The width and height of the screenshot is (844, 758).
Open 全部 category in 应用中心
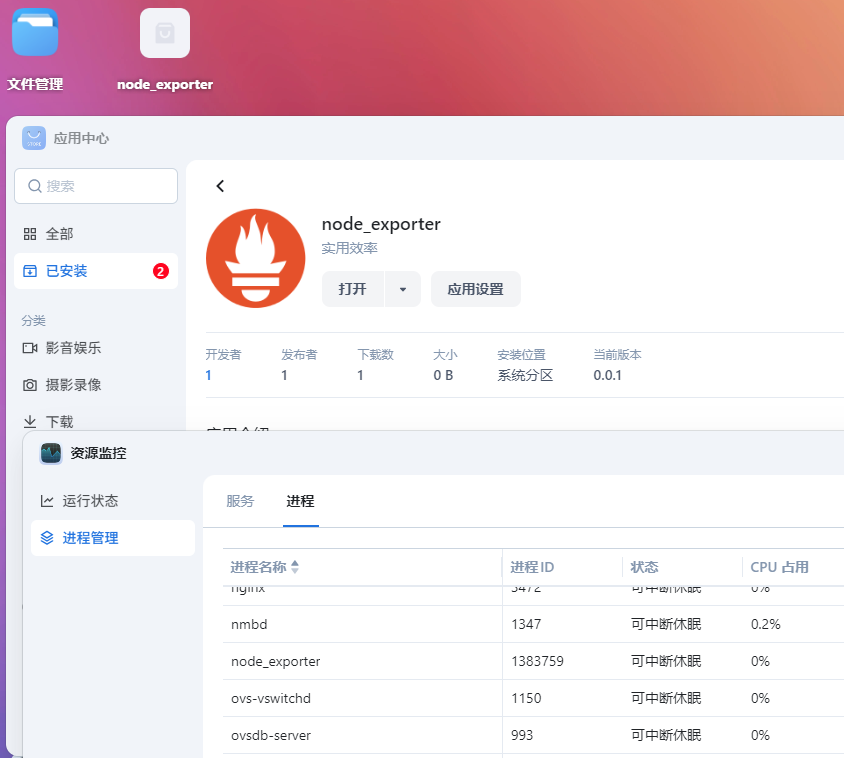(x=96, y=234)
